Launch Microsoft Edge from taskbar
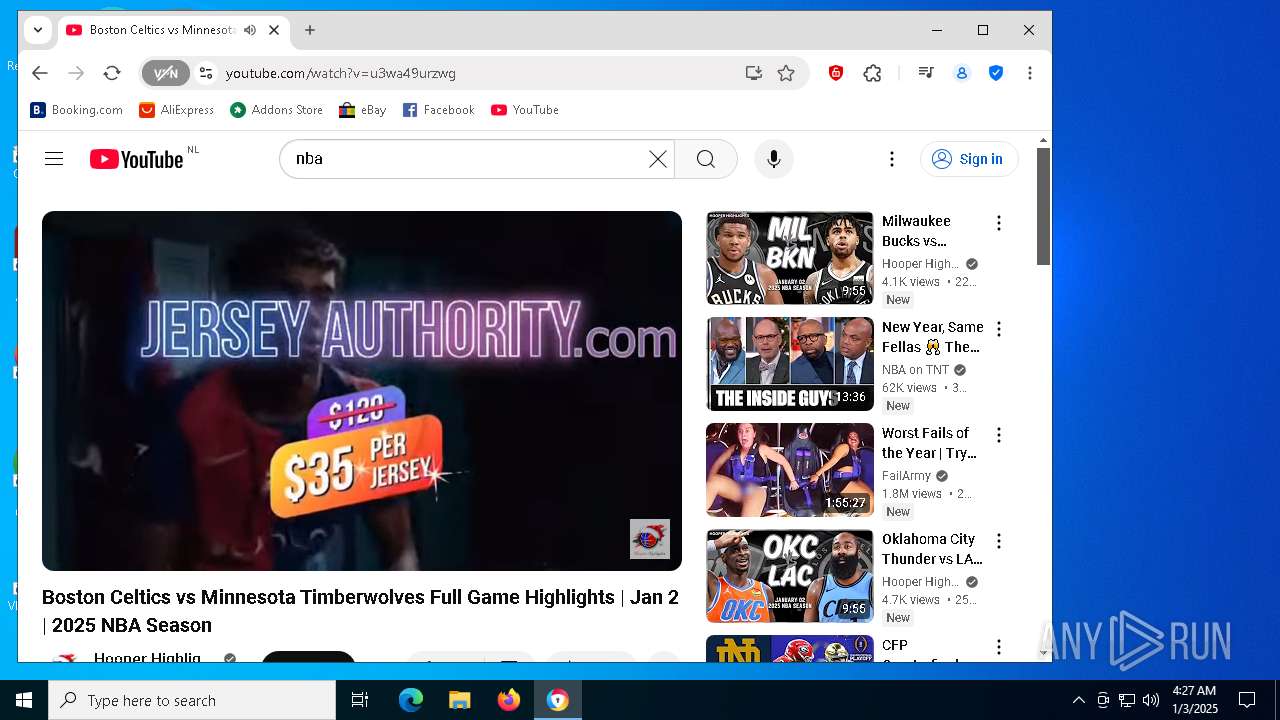 pyautogui.click(x=411, y=700)
